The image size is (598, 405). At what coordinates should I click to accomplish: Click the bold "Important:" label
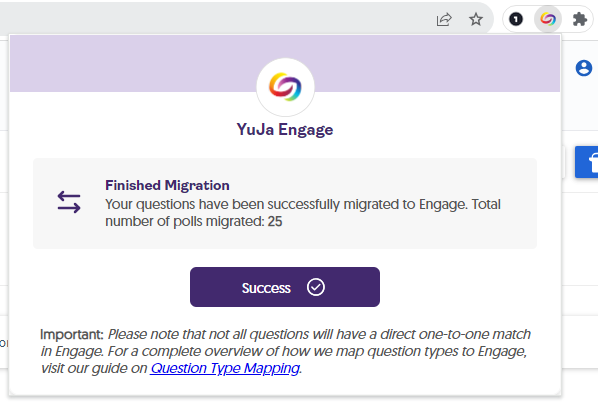point(72,334)
